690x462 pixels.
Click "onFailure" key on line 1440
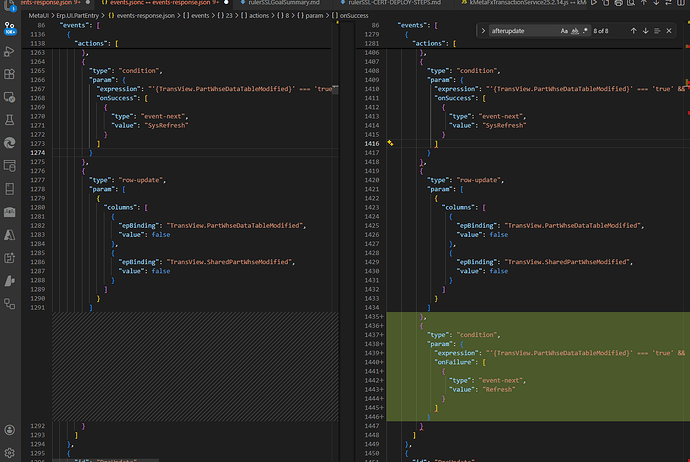pyautogui.click(x=454, y=362)
